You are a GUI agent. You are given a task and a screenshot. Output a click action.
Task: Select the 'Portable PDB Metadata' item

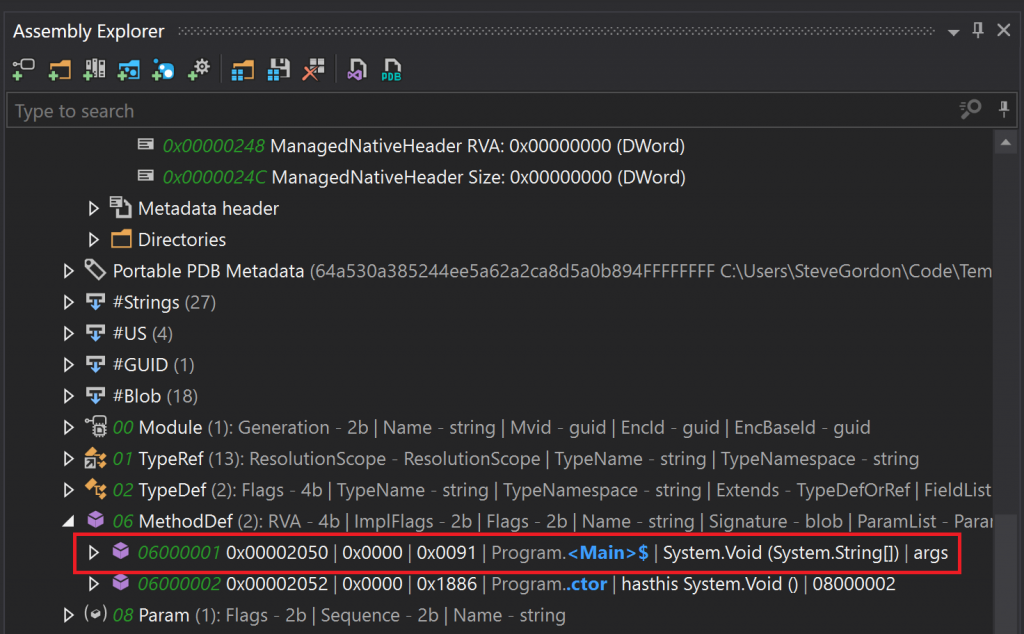(208, 271)
